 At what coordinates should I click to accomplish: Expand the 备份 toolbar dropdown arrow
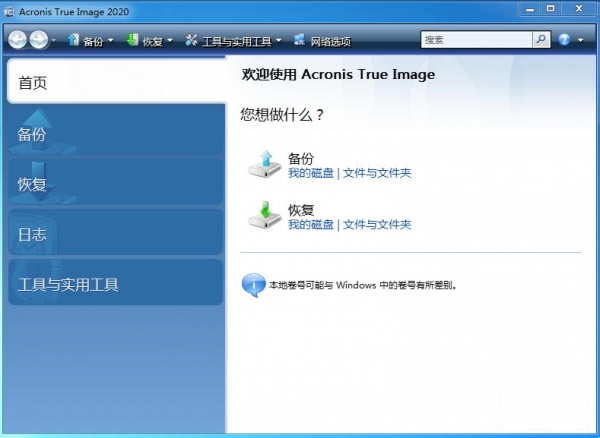pos(111,40)
